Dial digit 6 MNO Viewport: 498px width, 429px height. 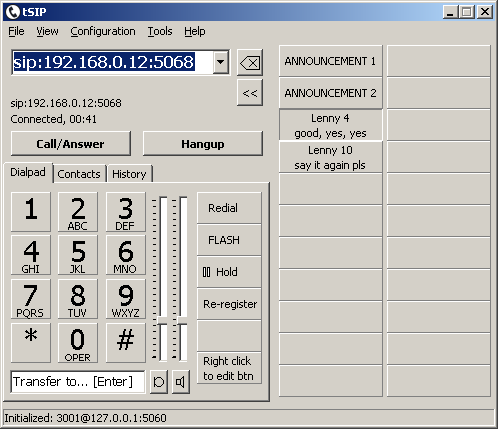click(x=126, y=255)
